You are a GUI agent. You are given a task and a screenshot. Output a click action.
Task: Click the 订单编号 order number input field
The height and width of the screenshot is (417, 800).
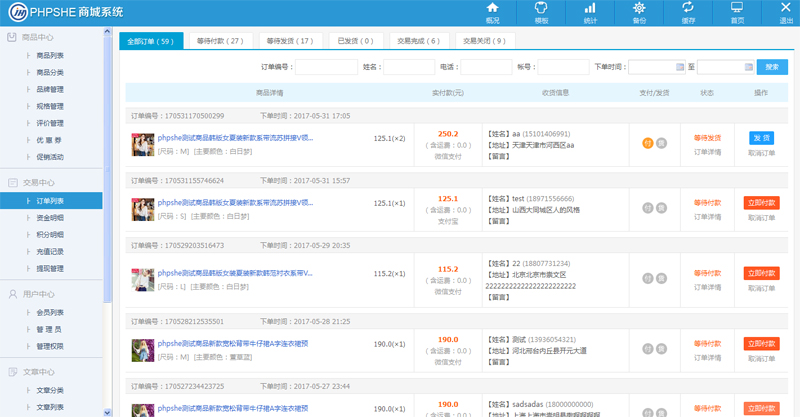[325, 67]
